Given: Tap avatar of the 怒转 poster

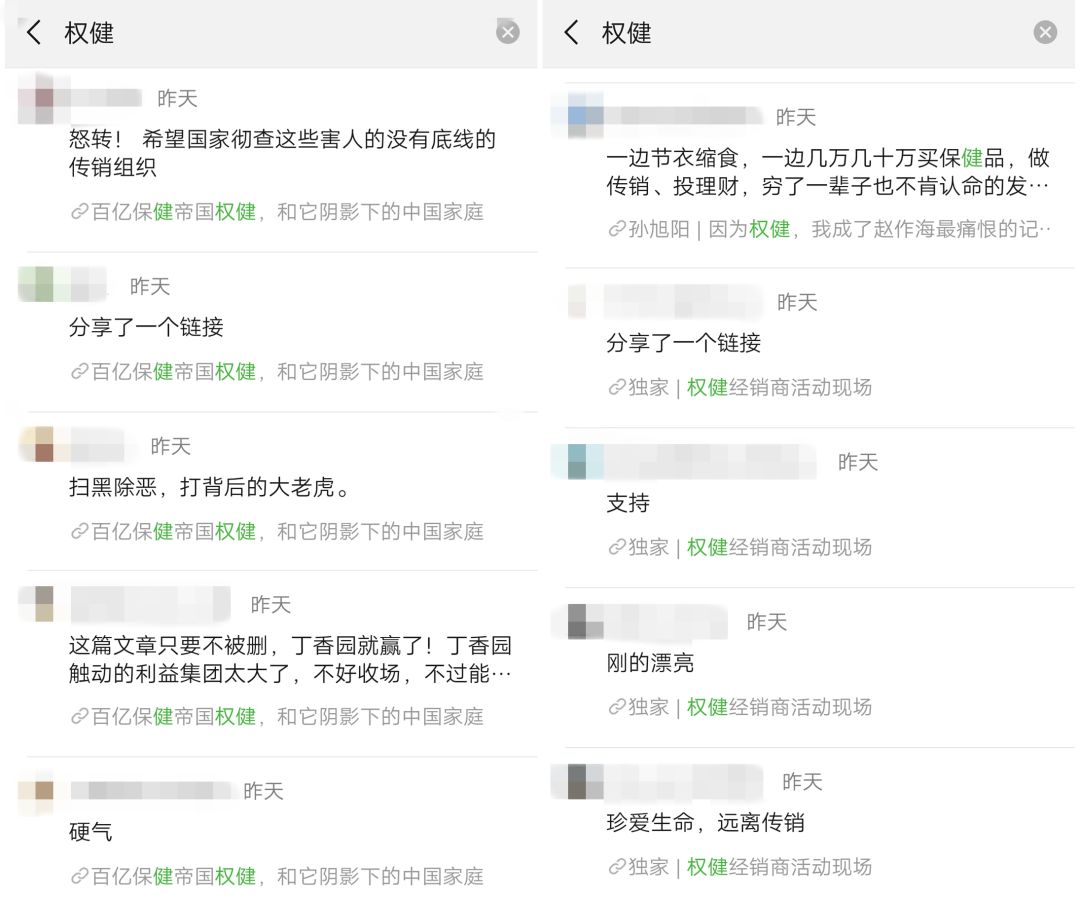Looking at the screenshot, I should (36, 97).
